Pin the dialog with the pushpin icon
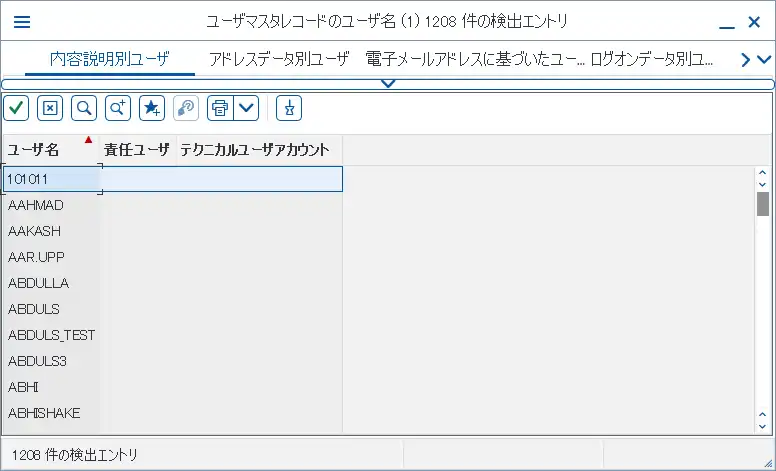 (289, 108)
